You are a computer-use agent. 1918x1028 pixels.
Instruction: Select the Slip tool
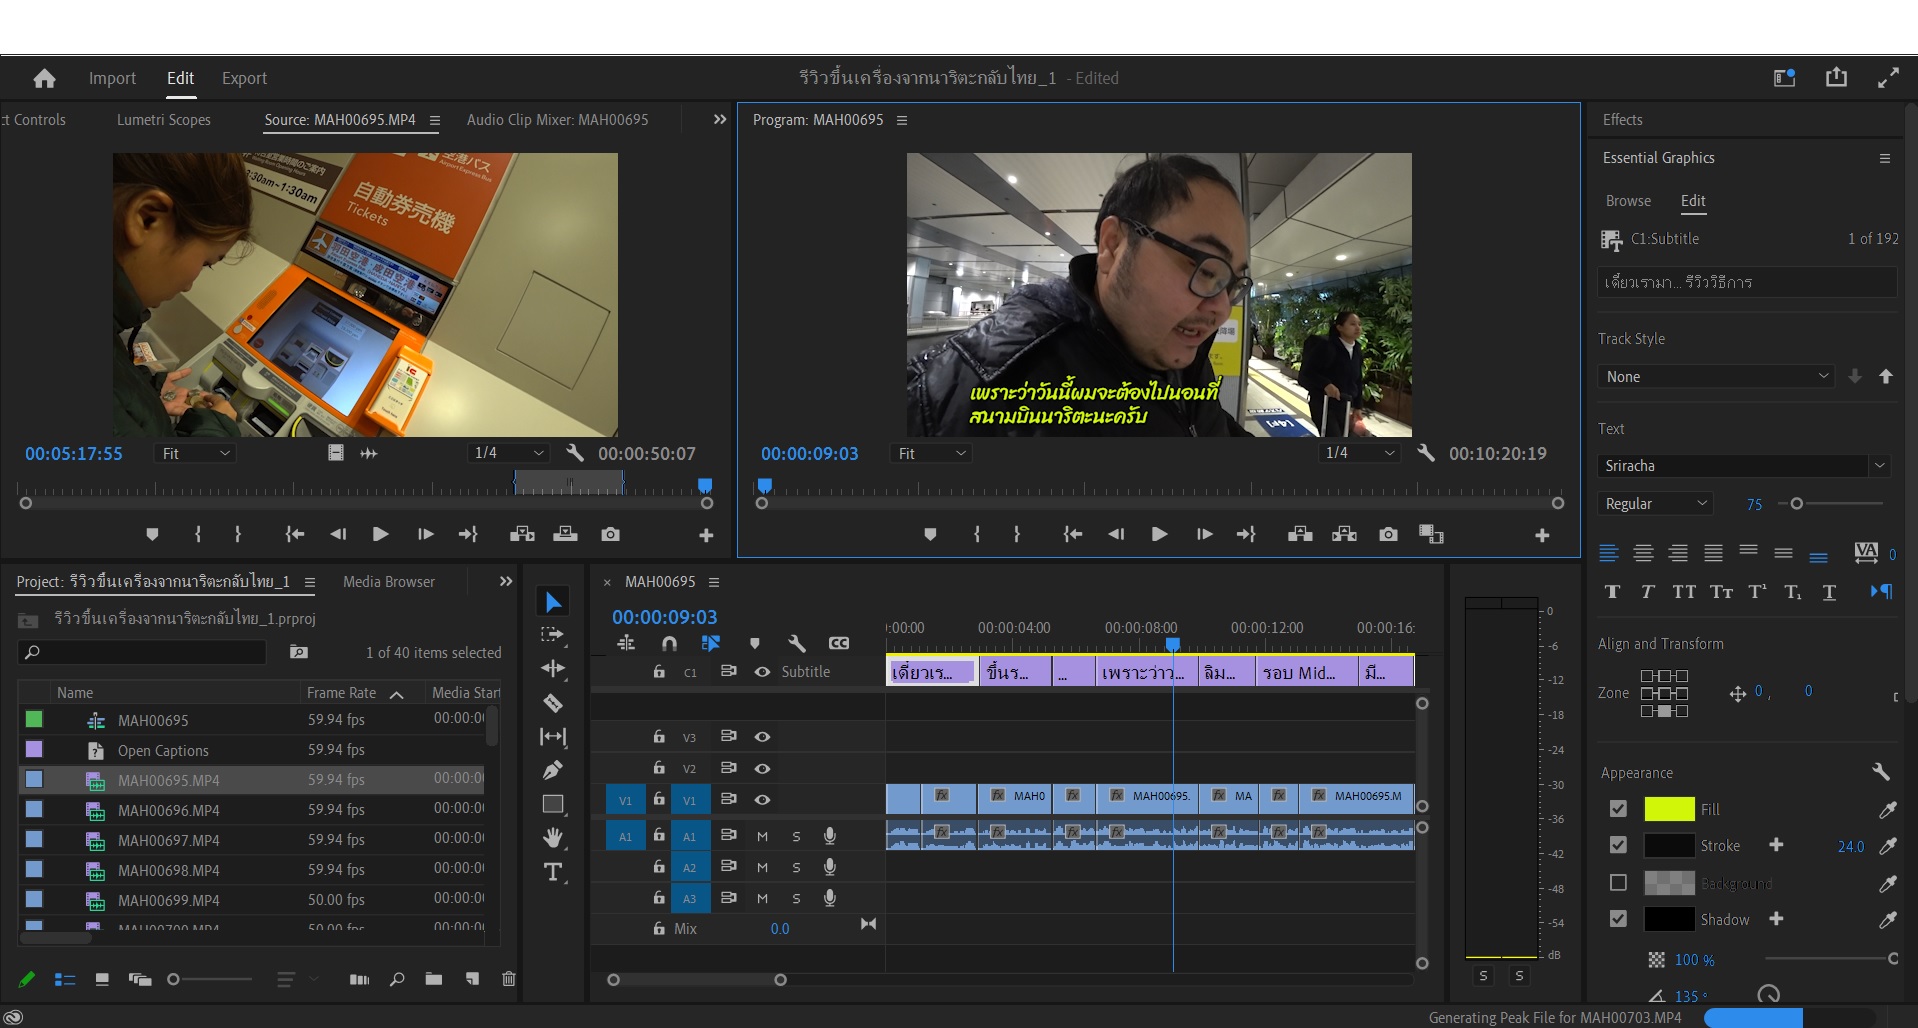(x=552, y=736)
